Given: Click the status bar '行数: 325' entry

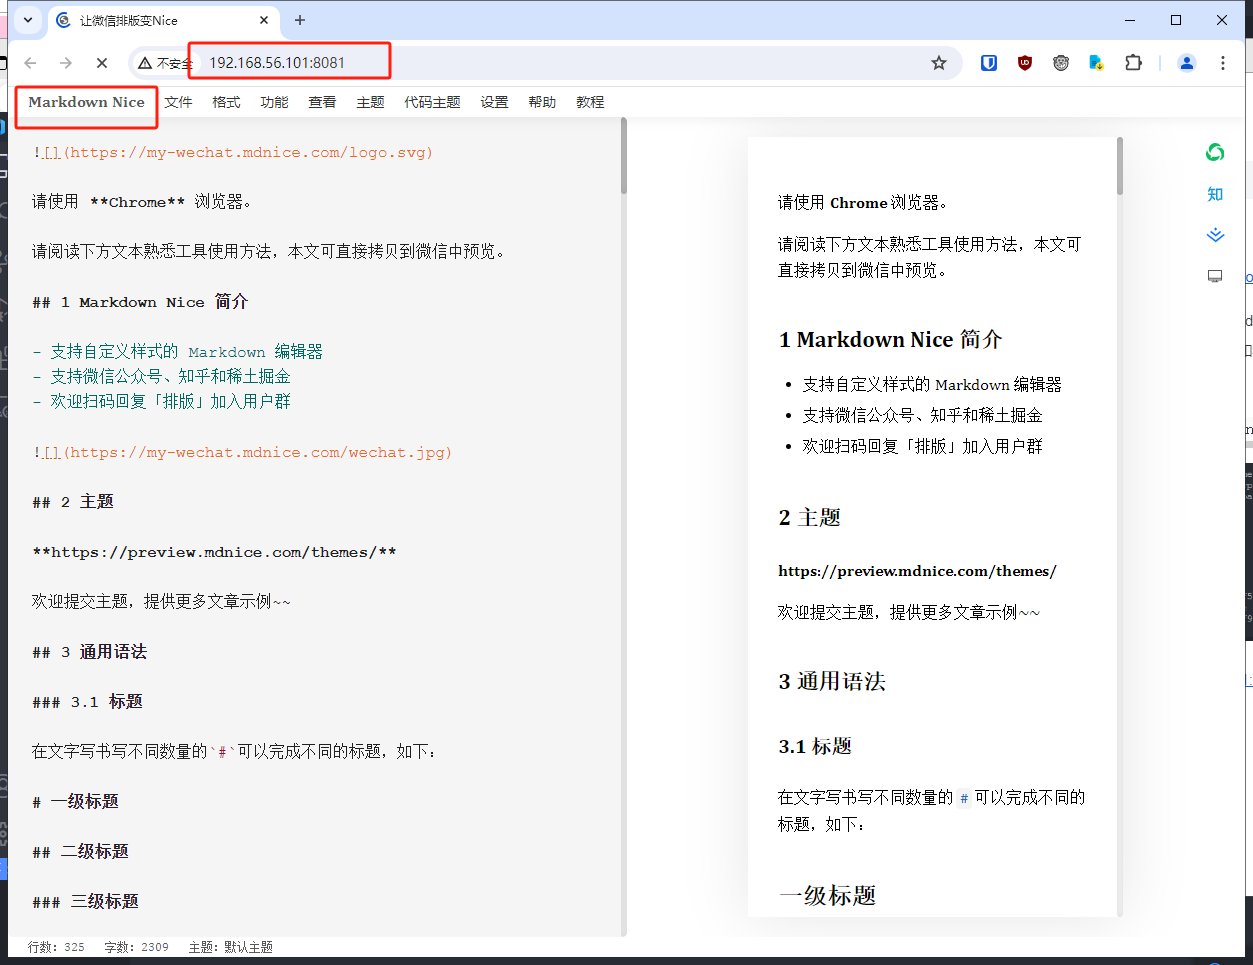Looking at the screenshot, I should tap(56, 947).
